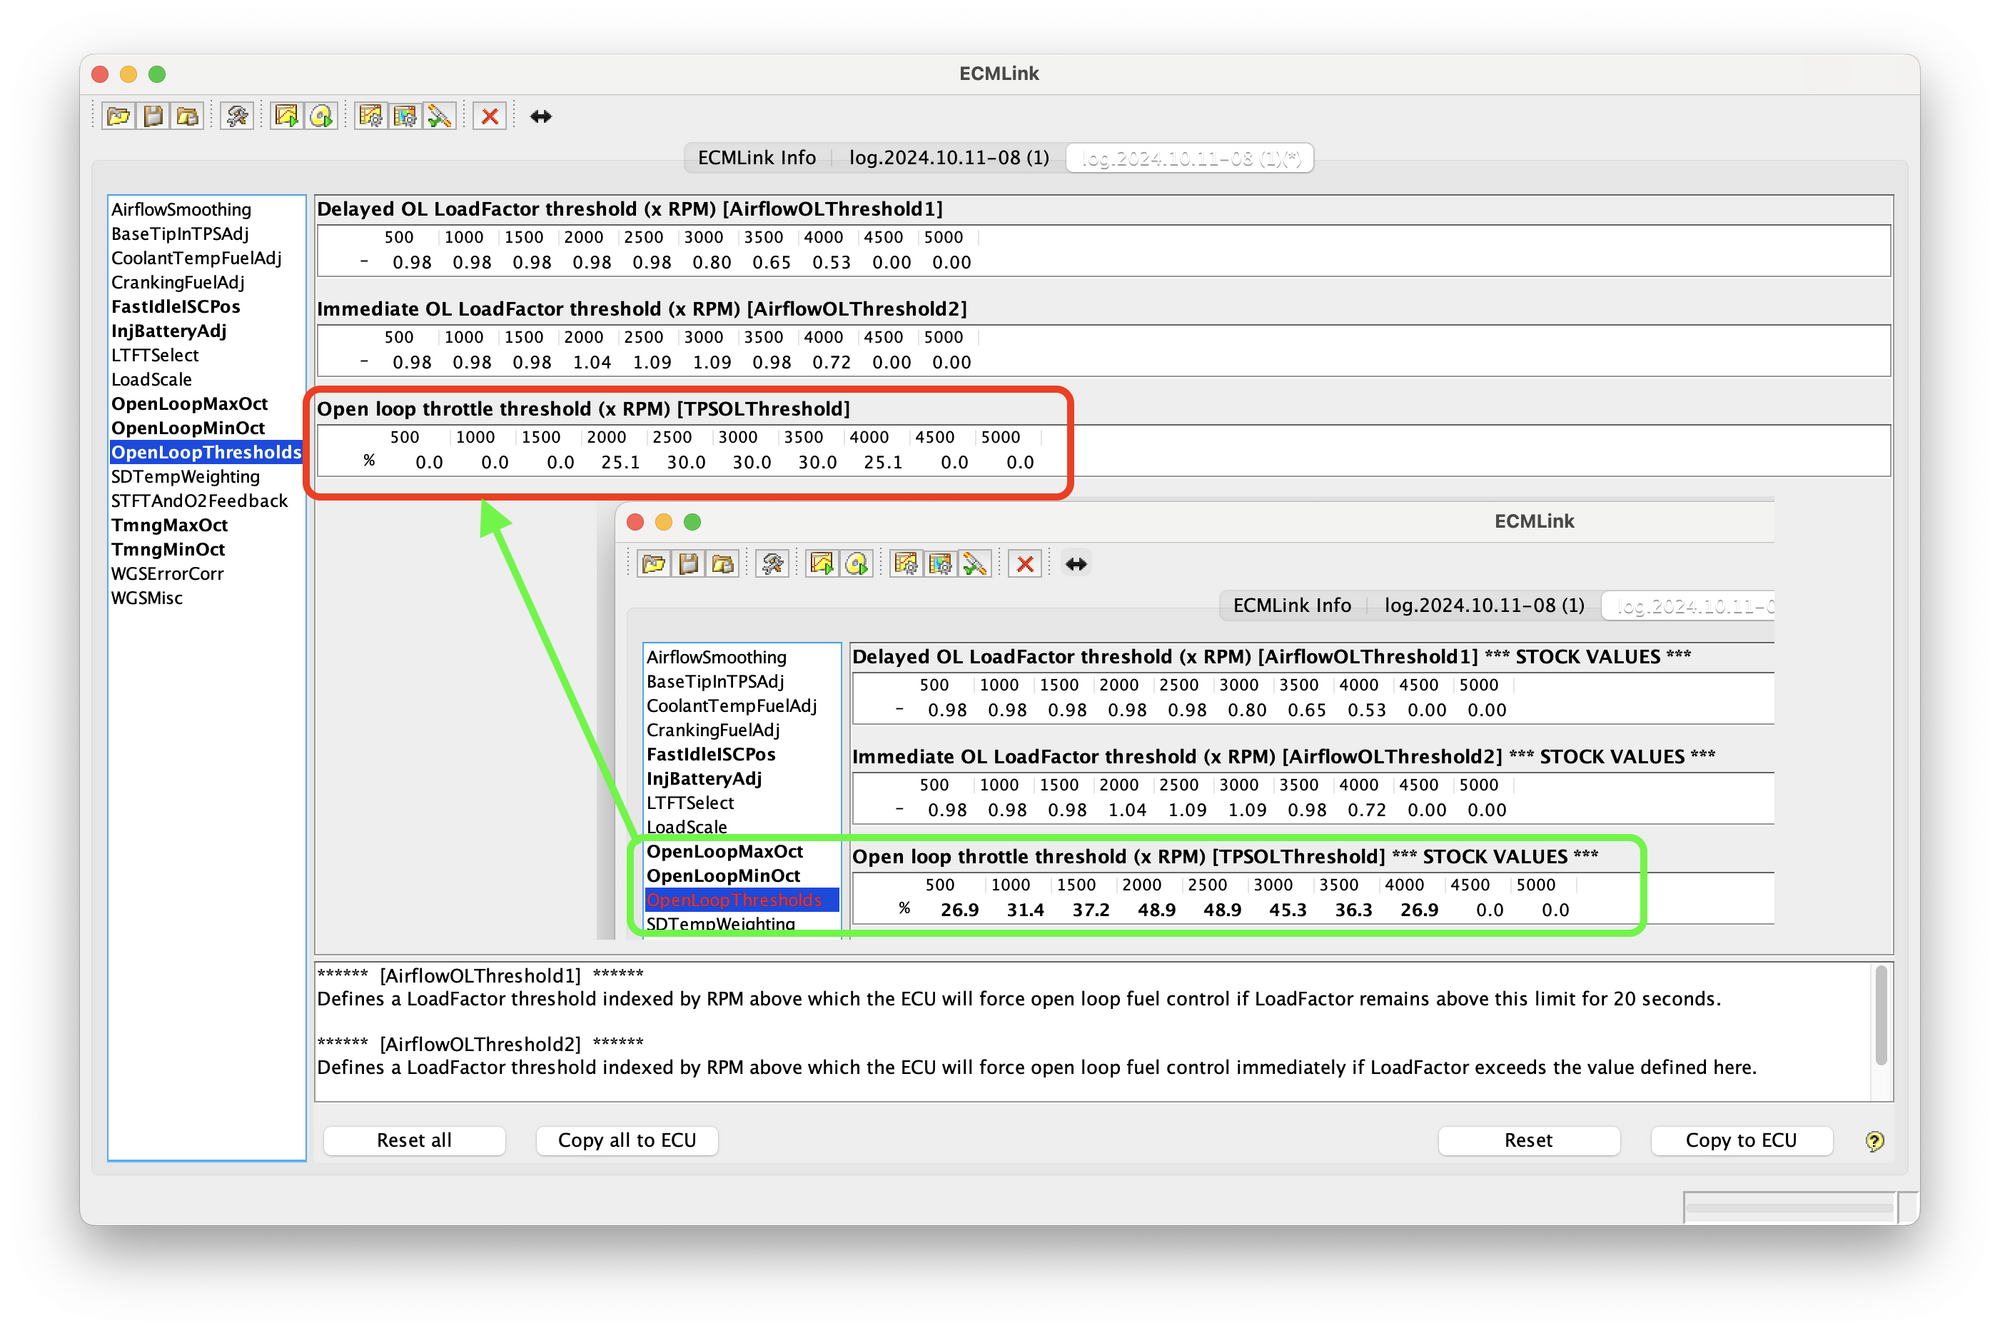The width and height of the screenshot is (2000, 1331).
Task: Select BaseTipInTPSAdj in the main table list
Action: [205, 234]
